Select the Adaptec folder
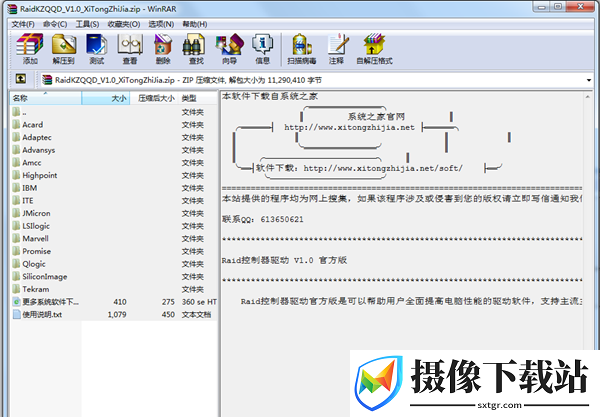The image size is (600, 417). click(114, 137)
